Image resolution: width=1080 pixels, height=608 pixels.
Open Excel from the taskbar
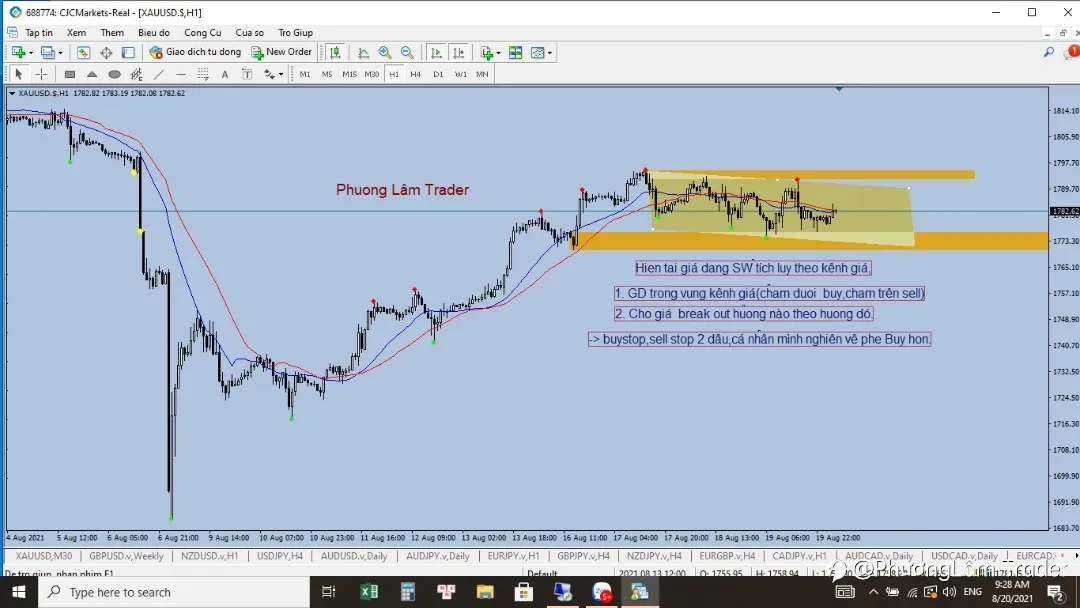point(369,592)
